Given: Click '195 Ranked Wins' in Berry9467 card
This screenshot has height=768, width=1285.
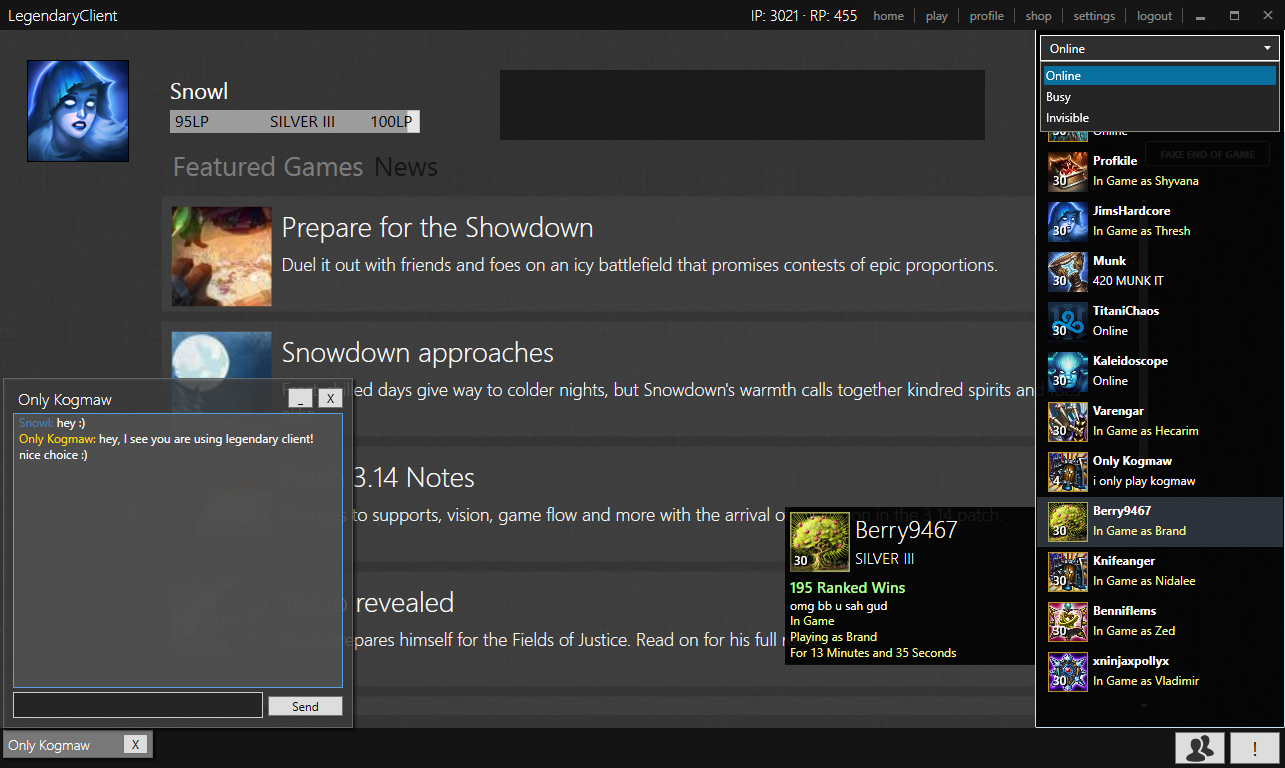Looking at the screenshot, I should [x=847, y=588].
